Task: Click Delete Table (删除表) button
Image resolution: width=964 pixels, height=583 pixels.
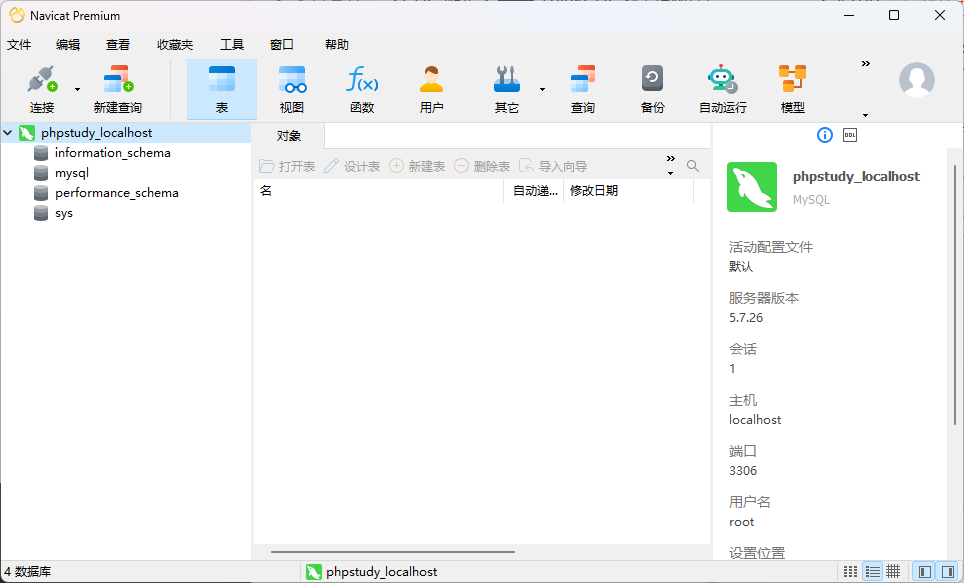Action: 483,166
